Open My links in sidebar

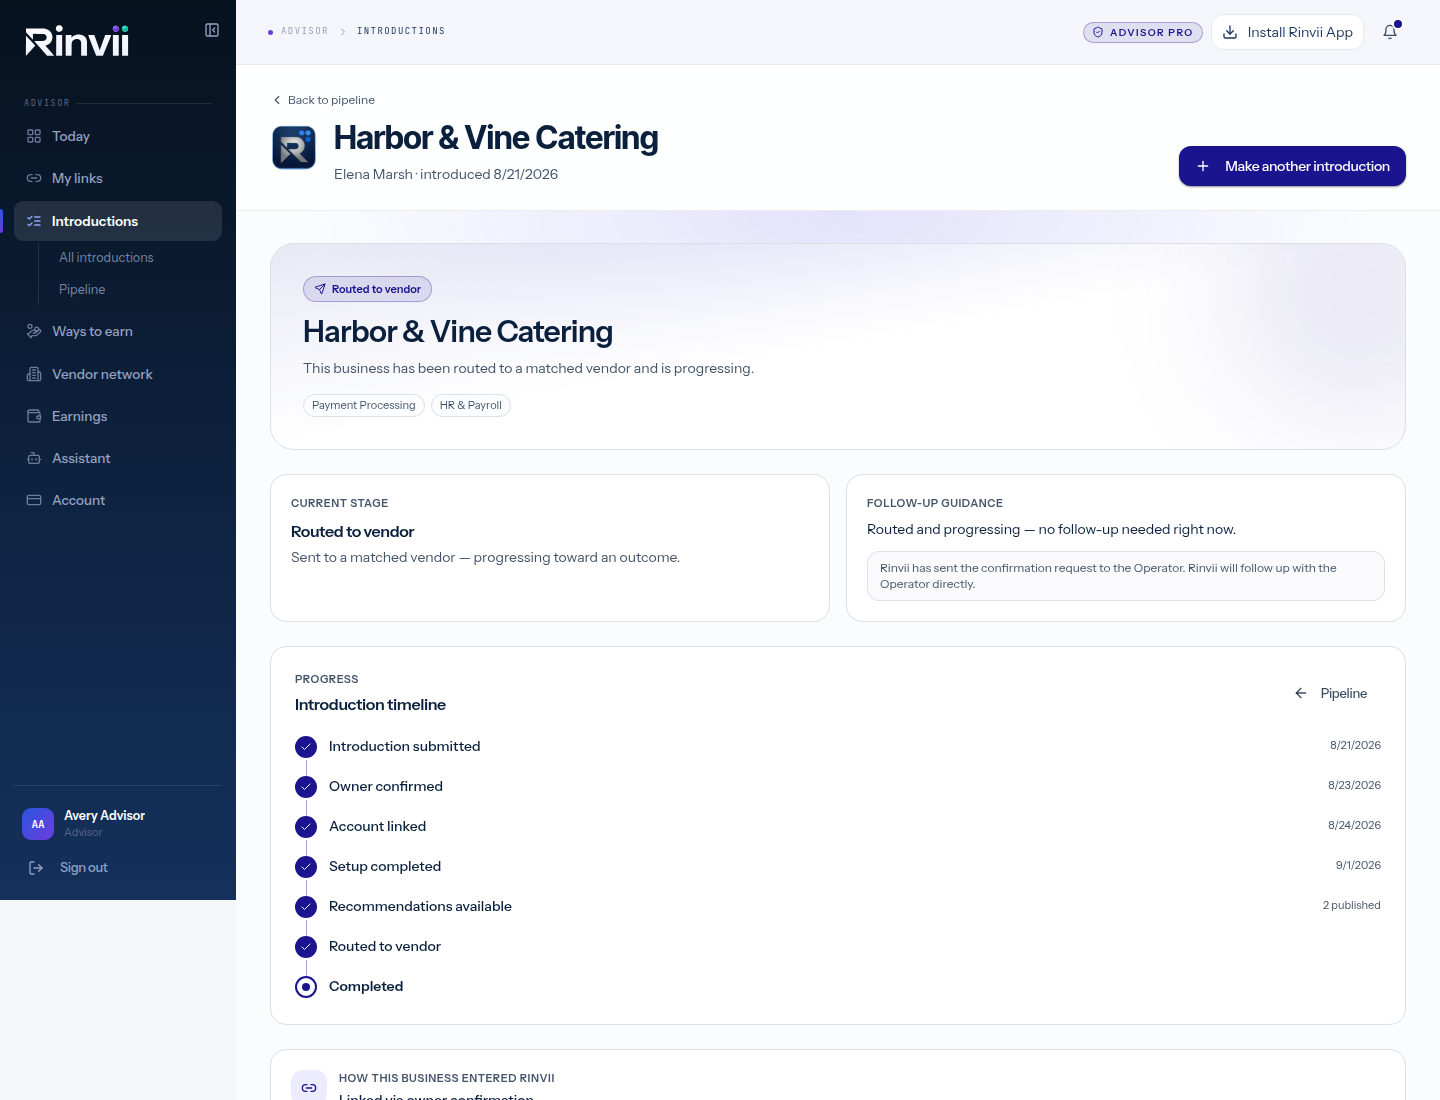118,178
